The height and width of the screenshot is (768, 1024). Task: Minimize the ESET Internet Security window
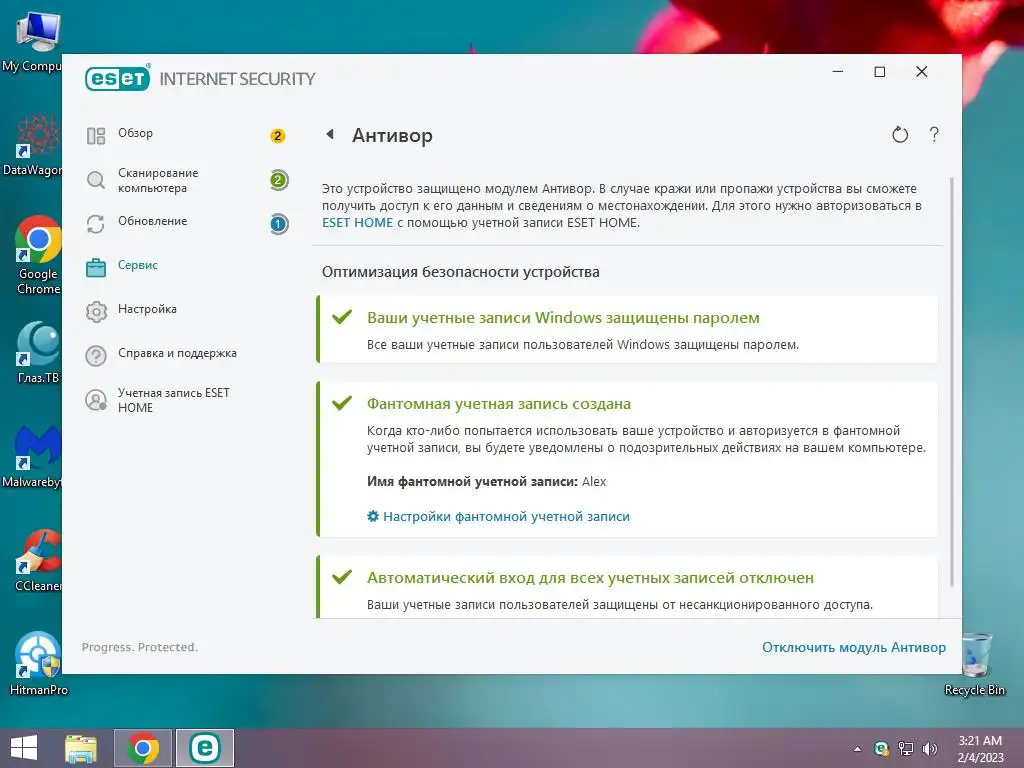point(838,72)
